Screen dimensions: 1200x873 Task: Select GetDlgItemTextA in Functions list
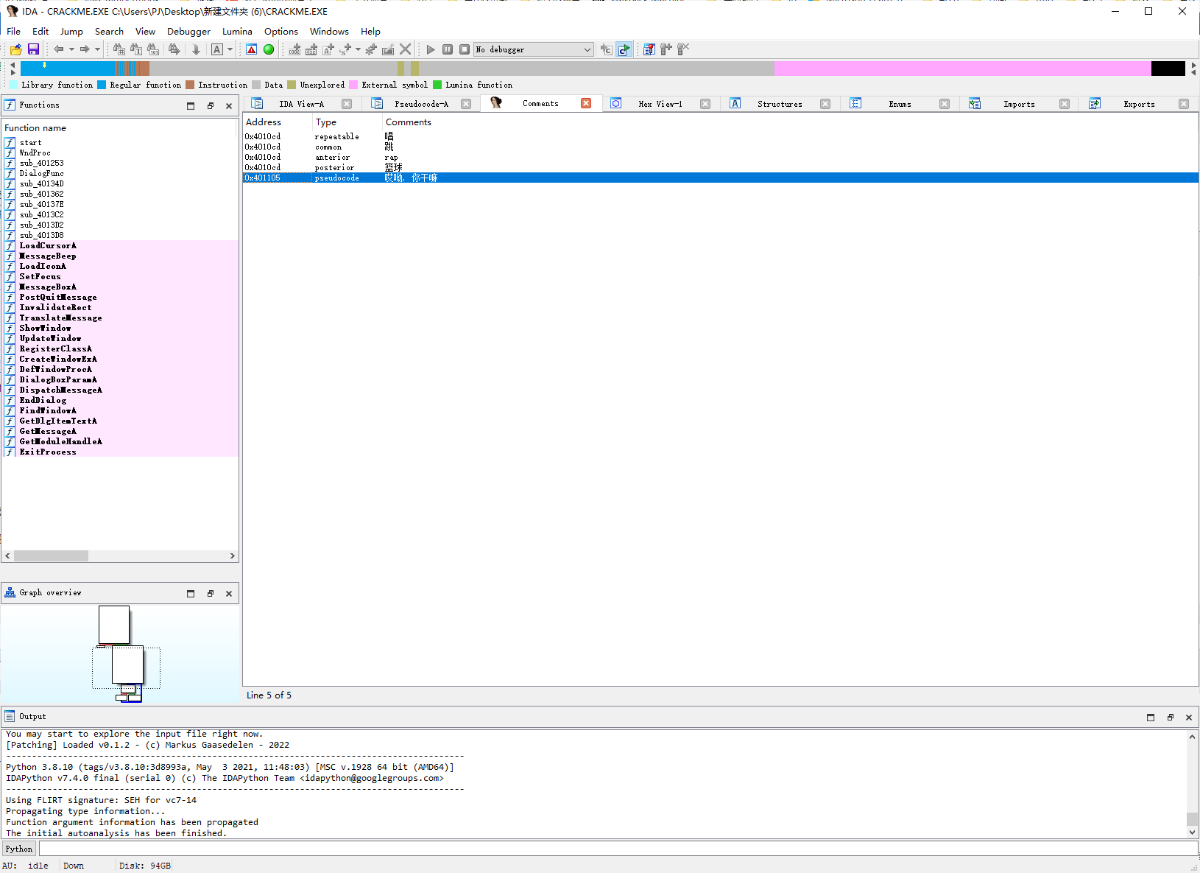click(x=120, y=421)
